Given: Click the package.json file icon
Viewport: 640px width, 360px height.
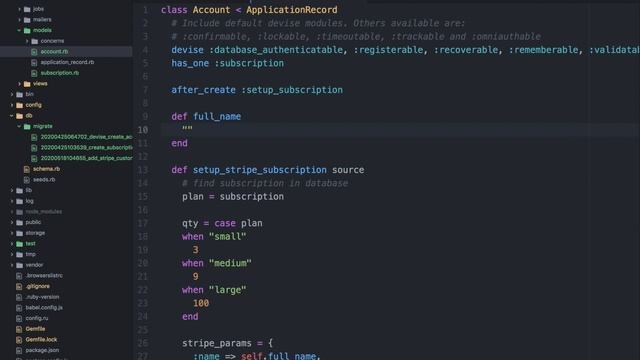Looking at the screenshot, I should 19,350.
